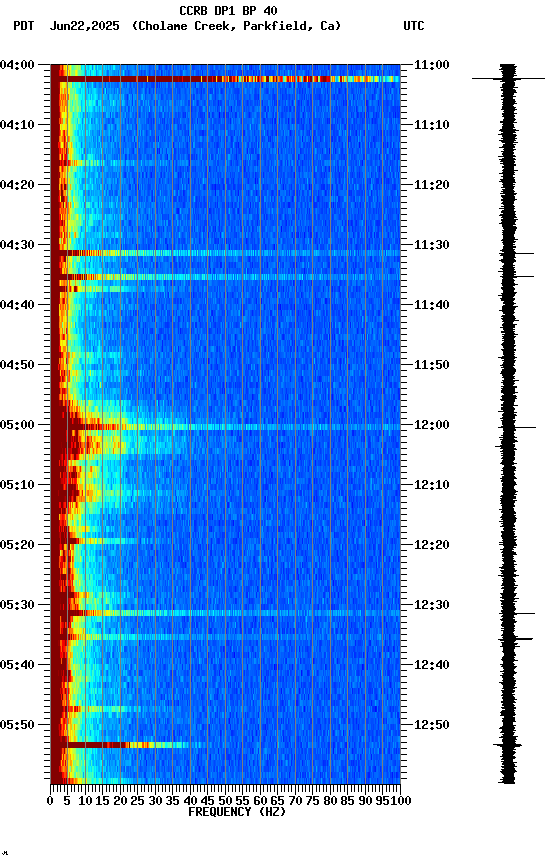Click the 11:30 UTC time label

(431, 245)
